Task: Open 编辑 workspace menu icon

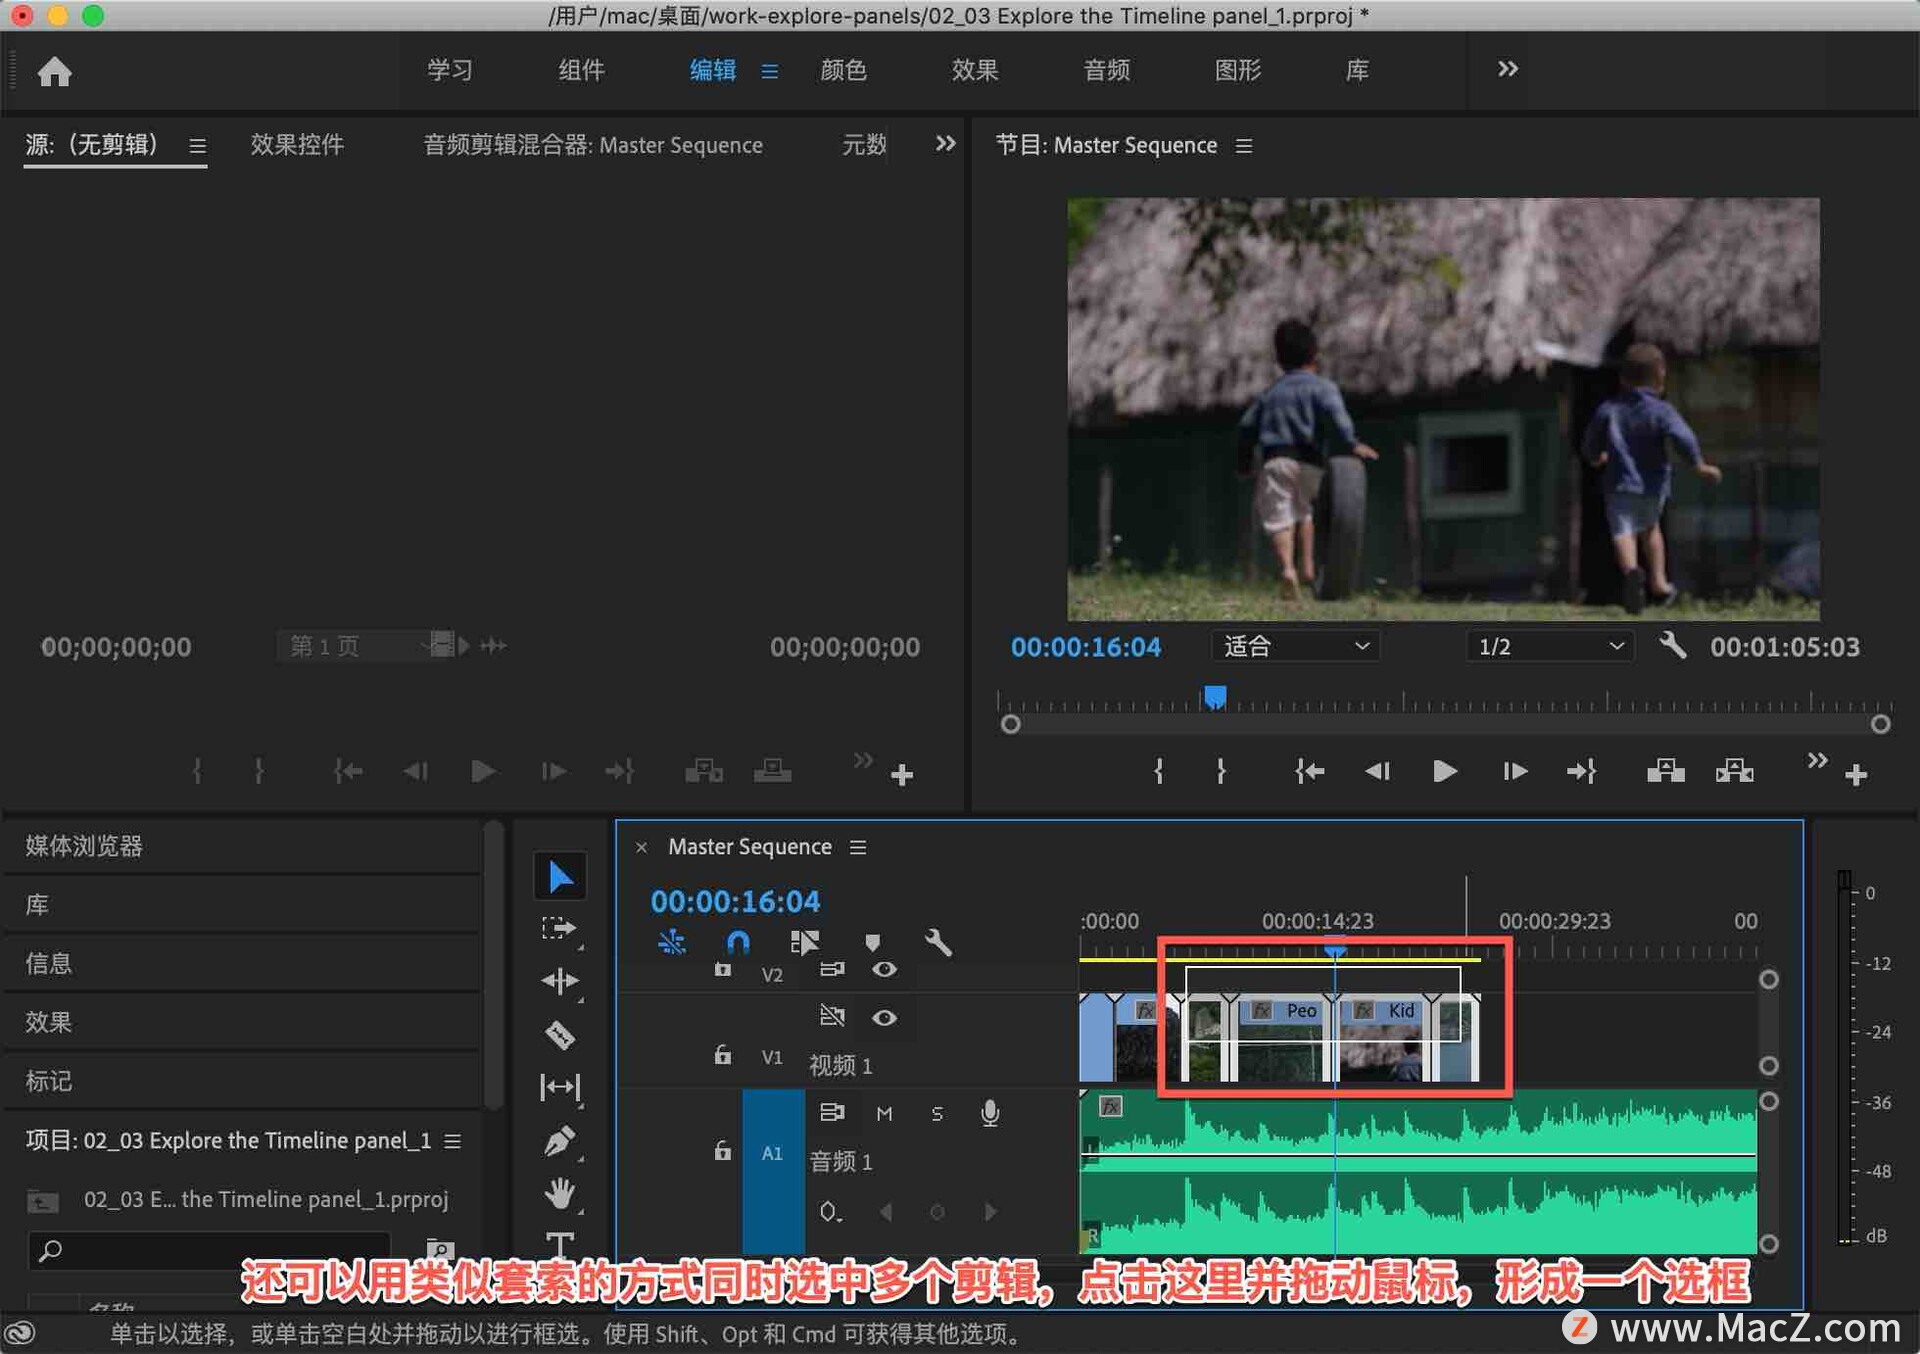Action: pos(769,71)
